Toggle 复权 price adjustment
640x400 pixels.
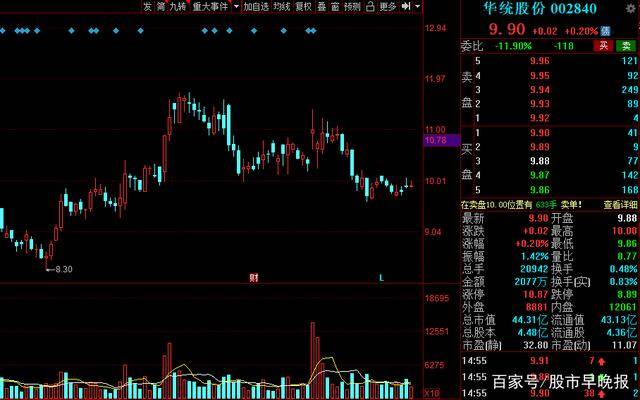click(303, 6)
